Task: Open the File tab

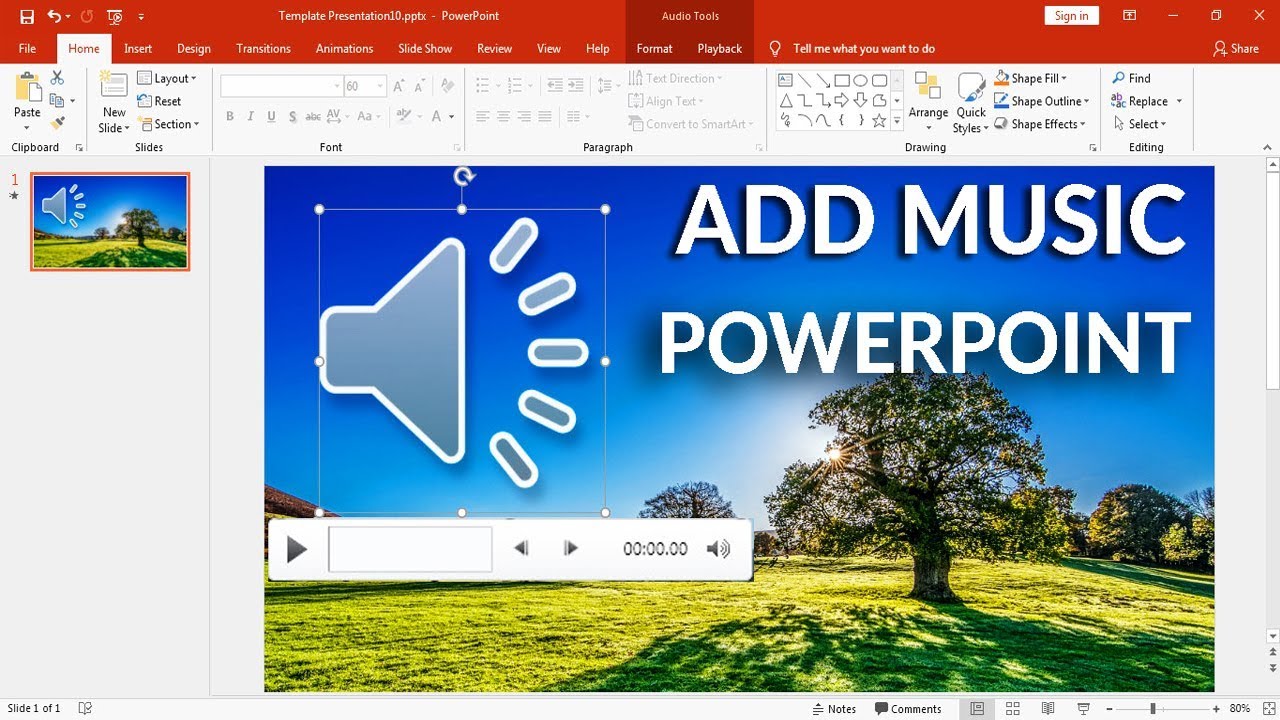Action: (x=27, y=48)
